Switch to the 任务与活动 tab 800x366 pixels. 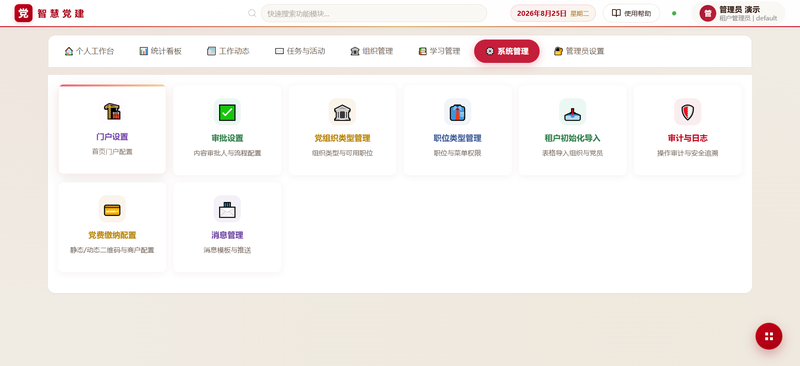pyautogui.click(x=300, y=51)
